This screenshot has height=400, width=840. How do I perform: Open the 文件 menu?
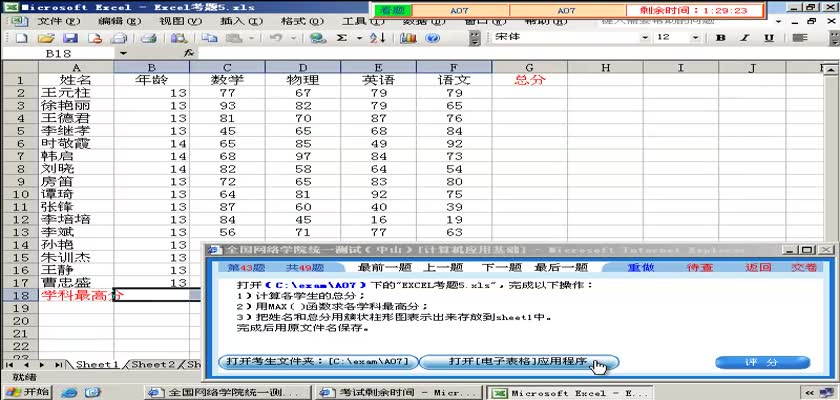click(x=58, y=21)
